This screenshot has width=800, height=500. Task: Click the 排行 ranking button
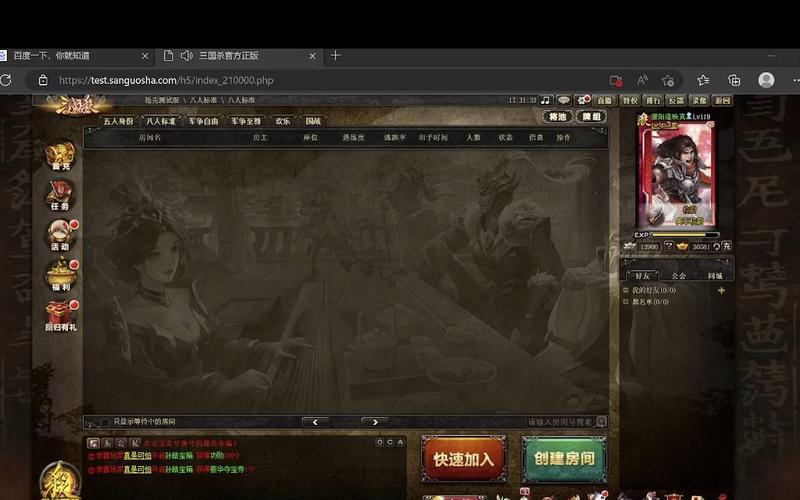653,101
